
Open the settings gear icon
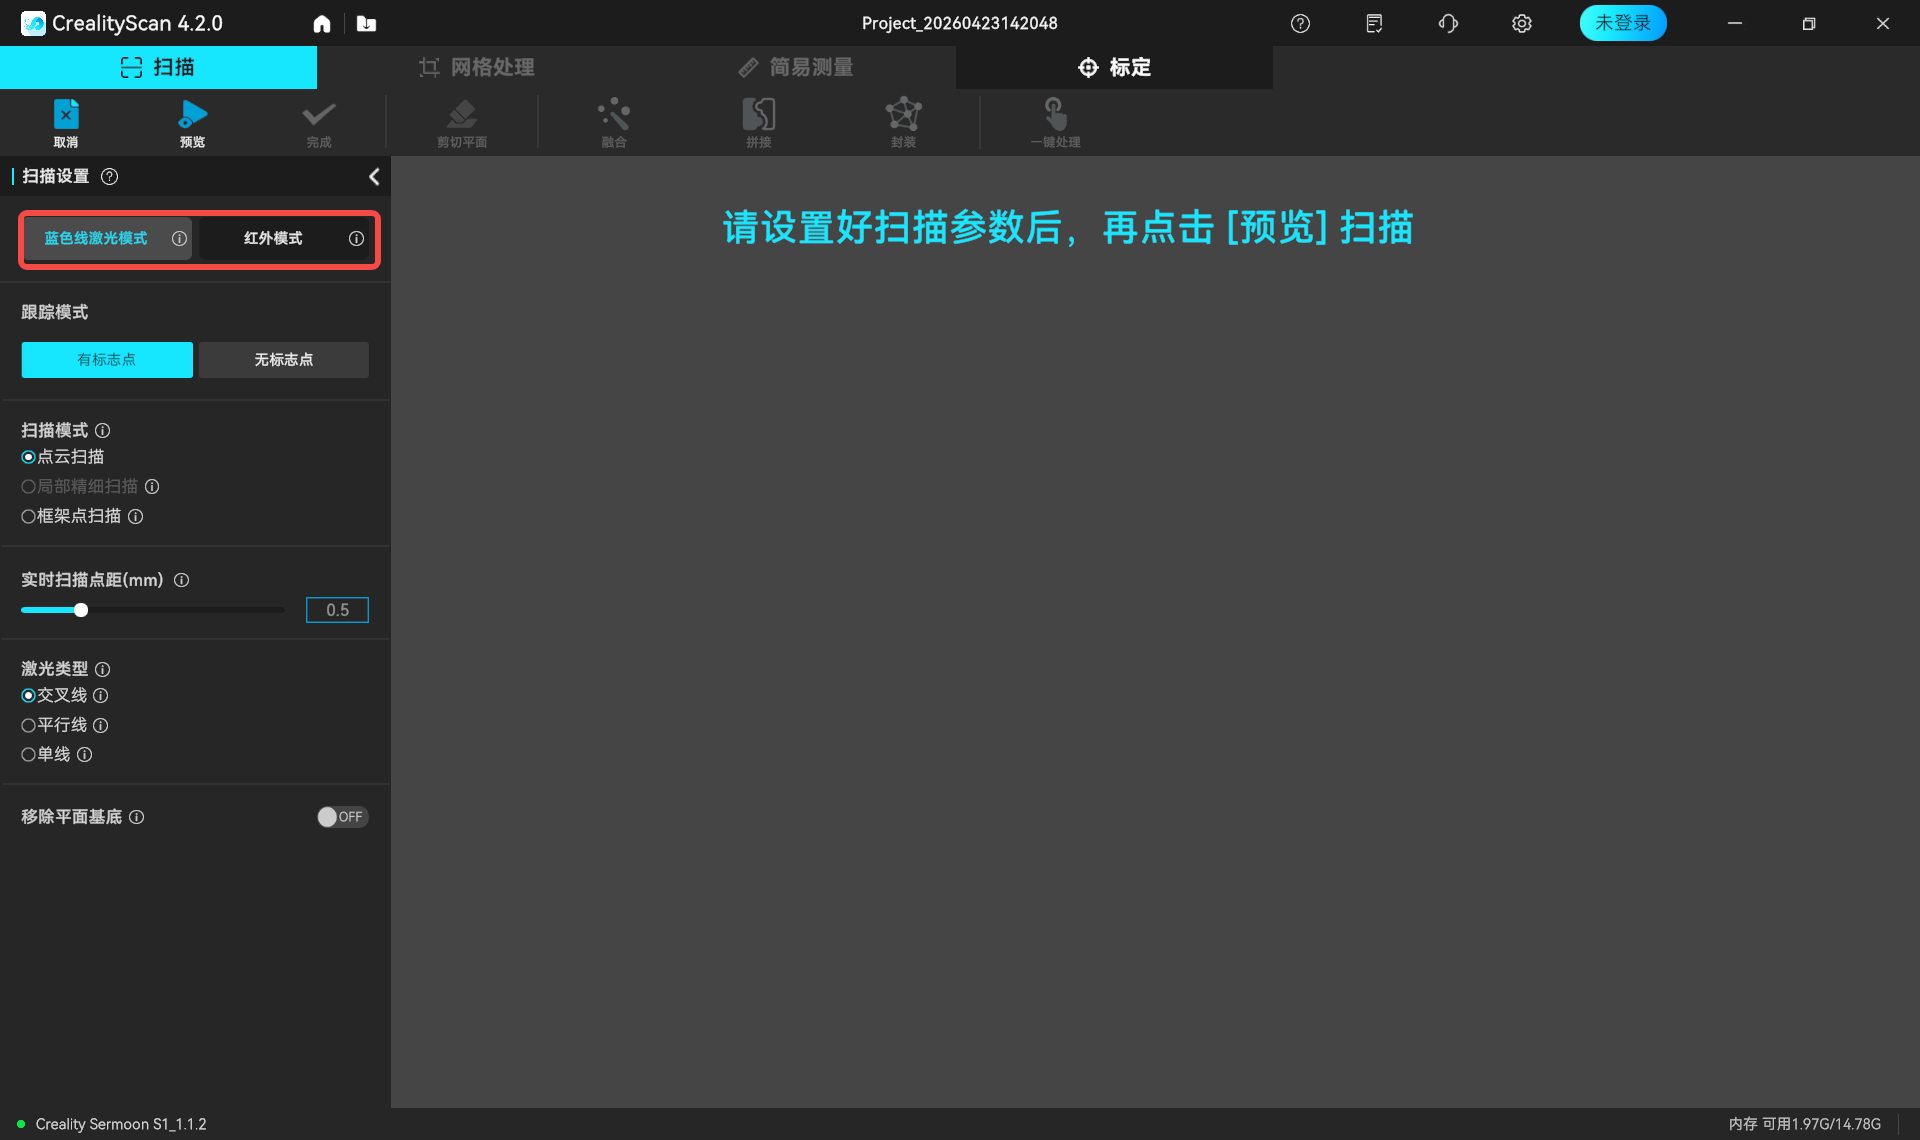tap(1521, 23)
